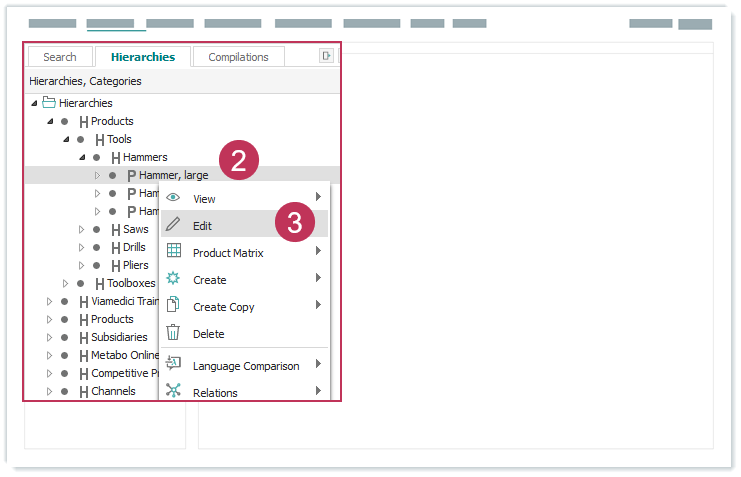Expand the Saws hierarchy node
Screen dimensions: 741x477
tap(82, 230)
